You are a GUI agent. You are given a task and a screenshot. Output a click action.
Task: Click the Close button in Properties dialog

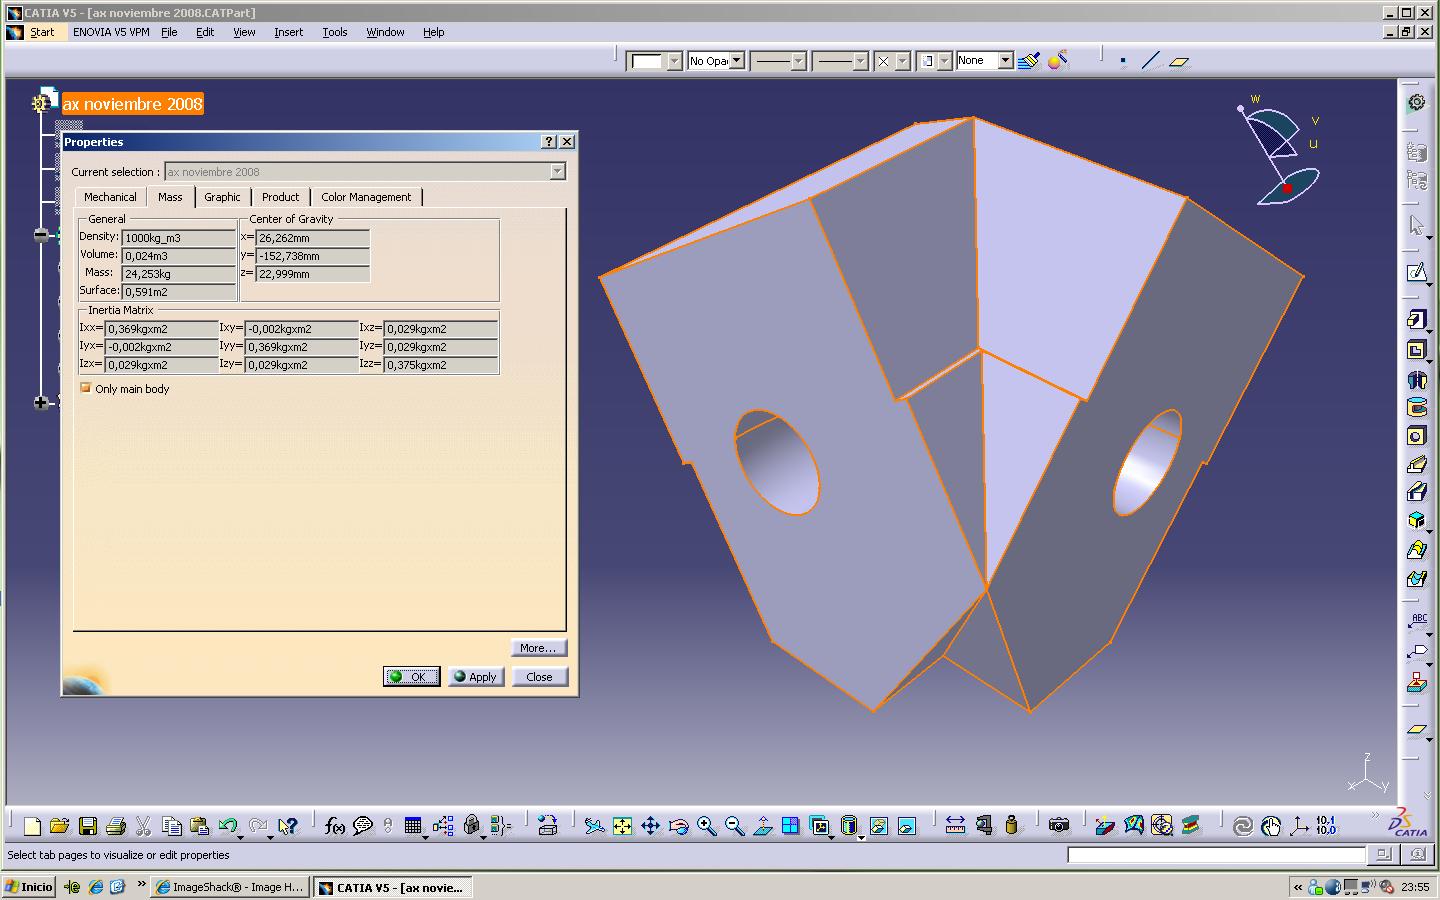point(539,677)
